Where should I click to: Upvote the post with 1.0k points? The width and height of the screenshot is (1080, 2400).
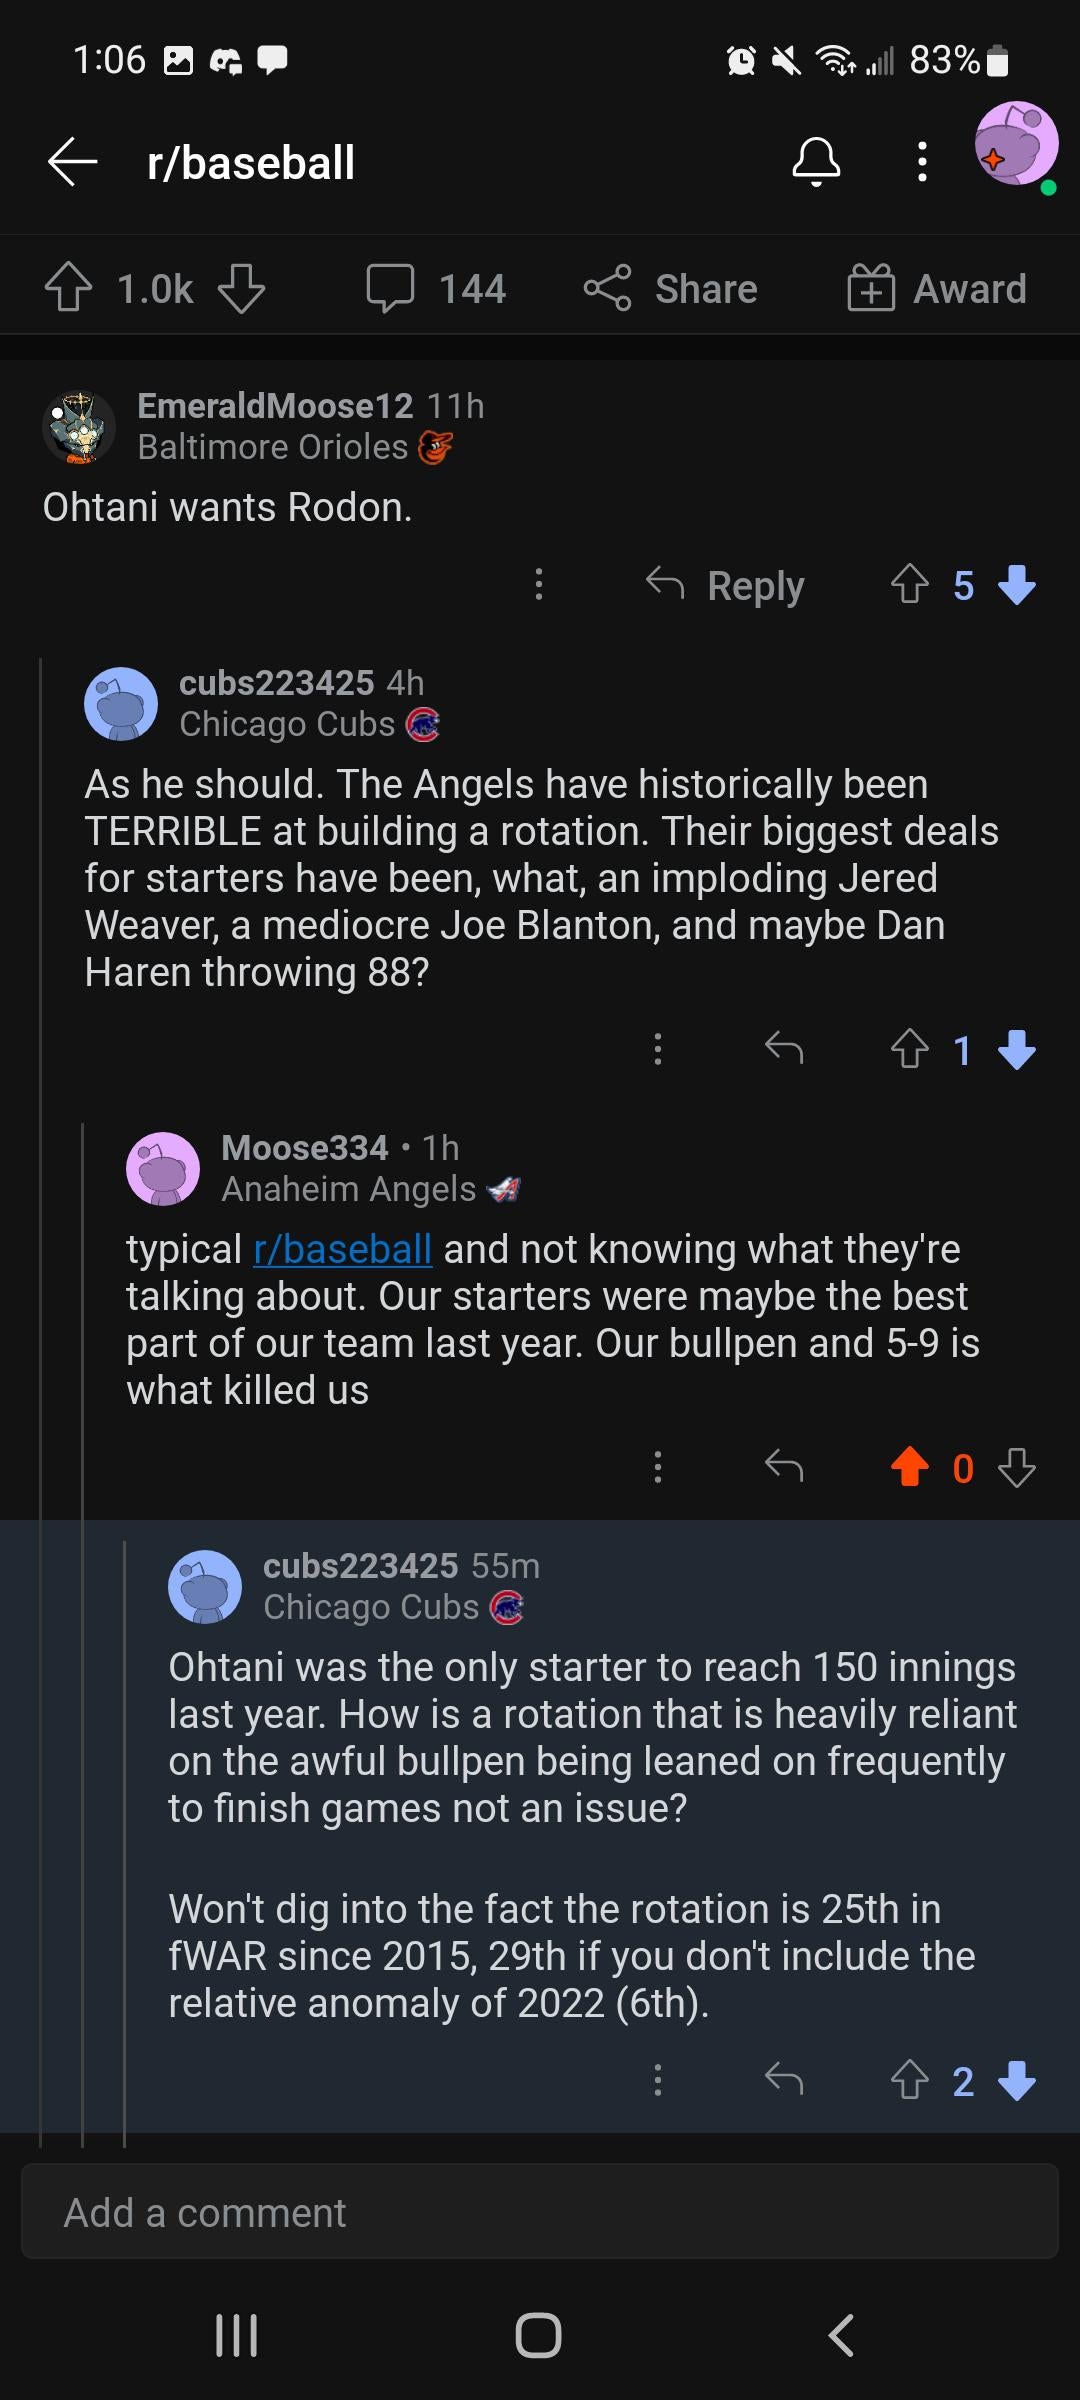point(69,288)
